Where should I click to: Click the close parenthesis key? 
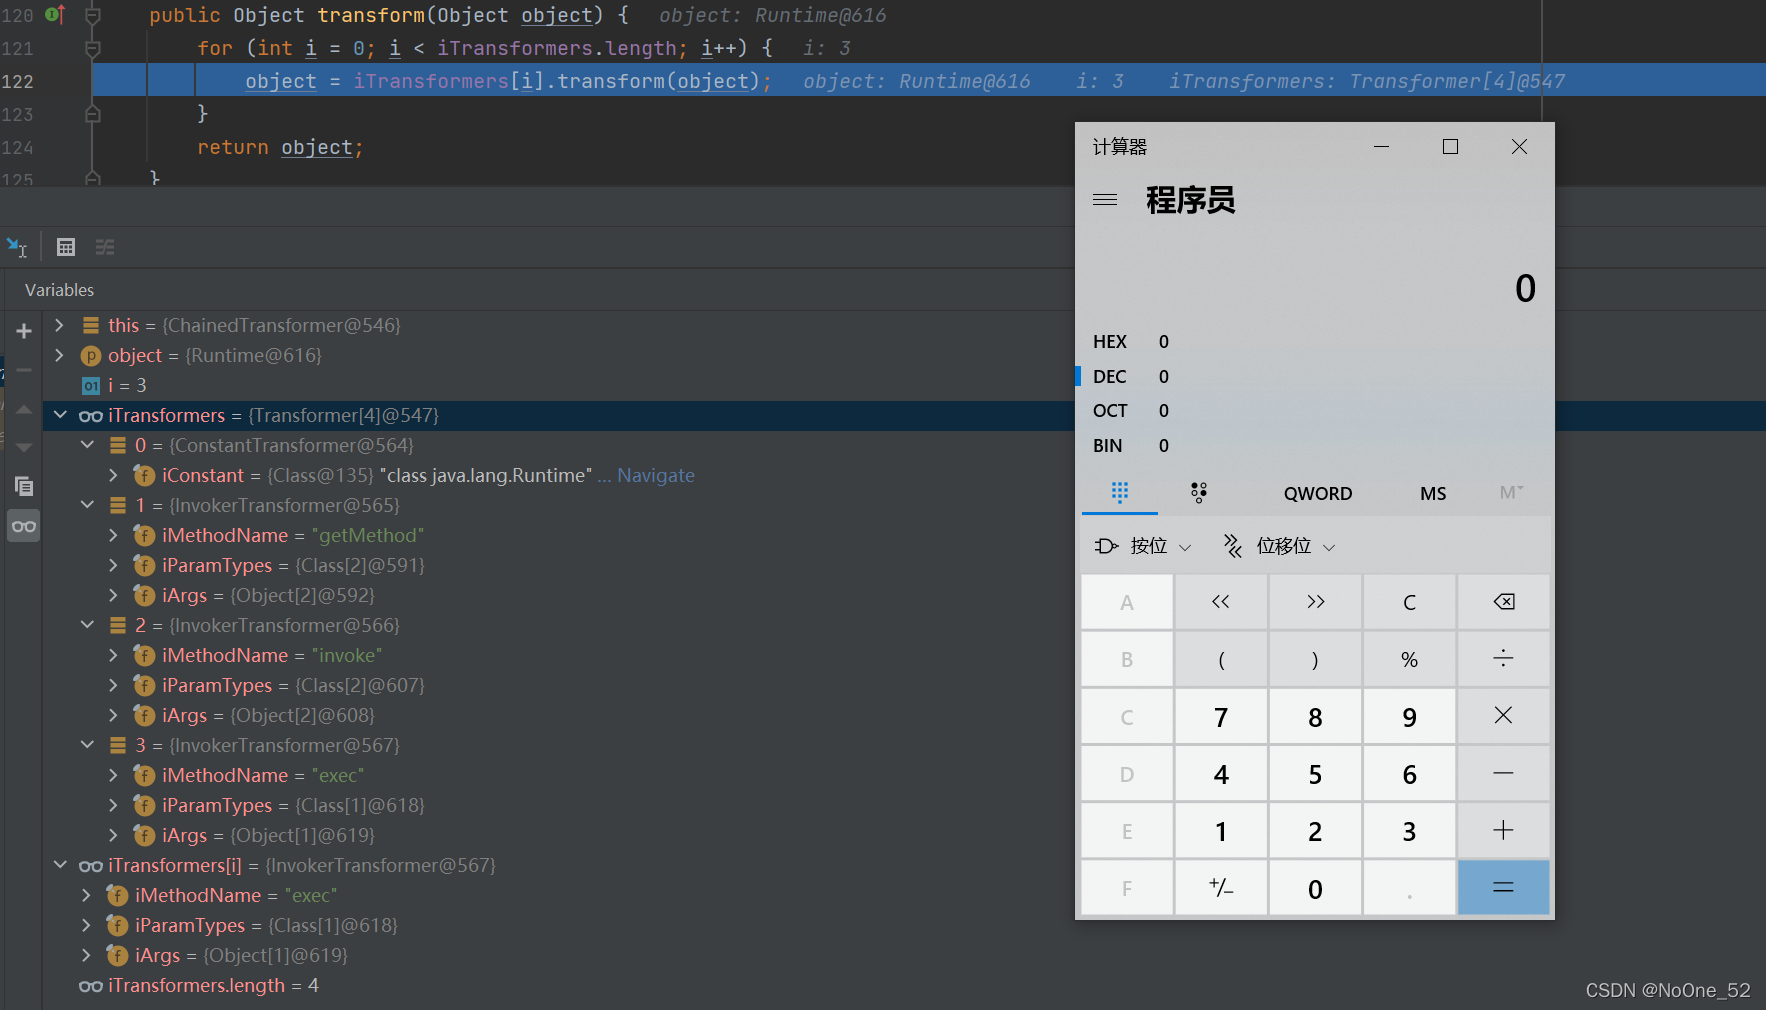[1315, 659]
